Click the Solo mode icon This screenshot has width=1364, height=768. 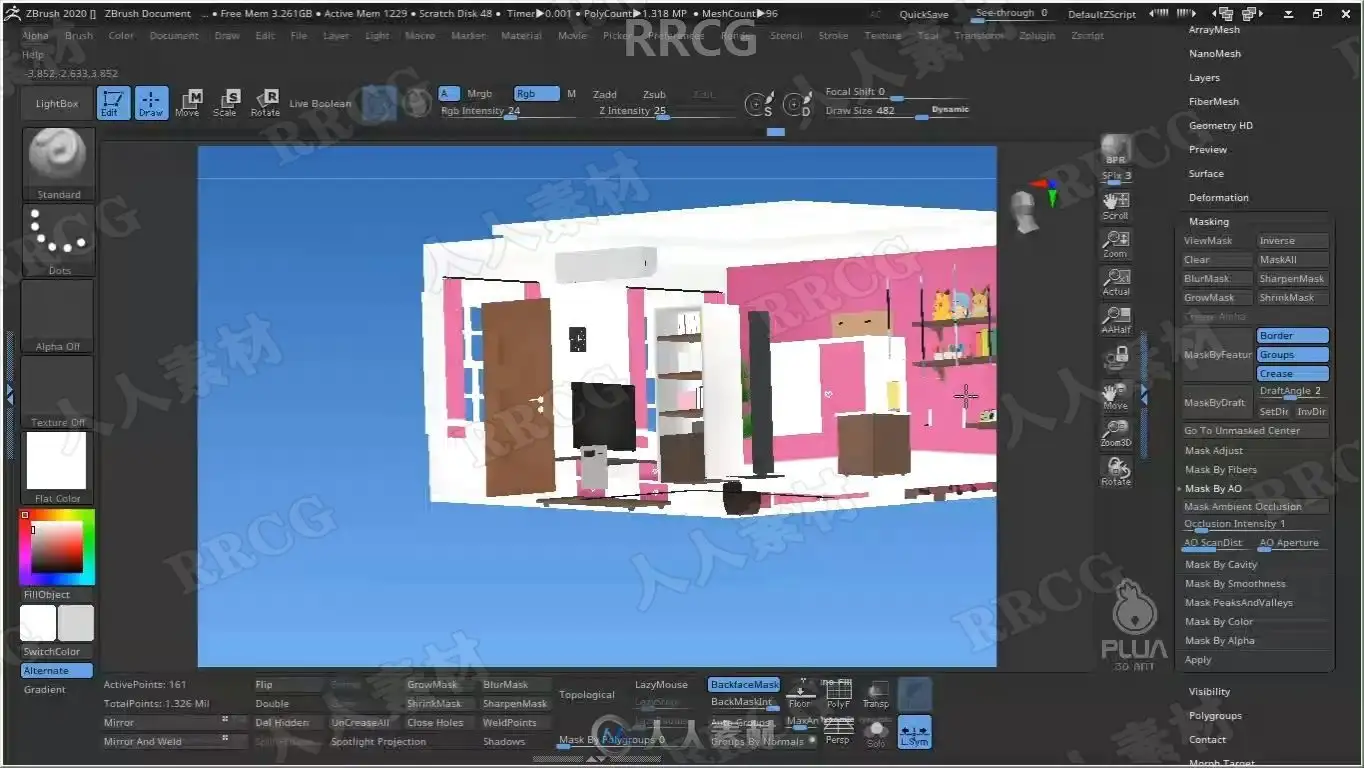tap(876, 731)
